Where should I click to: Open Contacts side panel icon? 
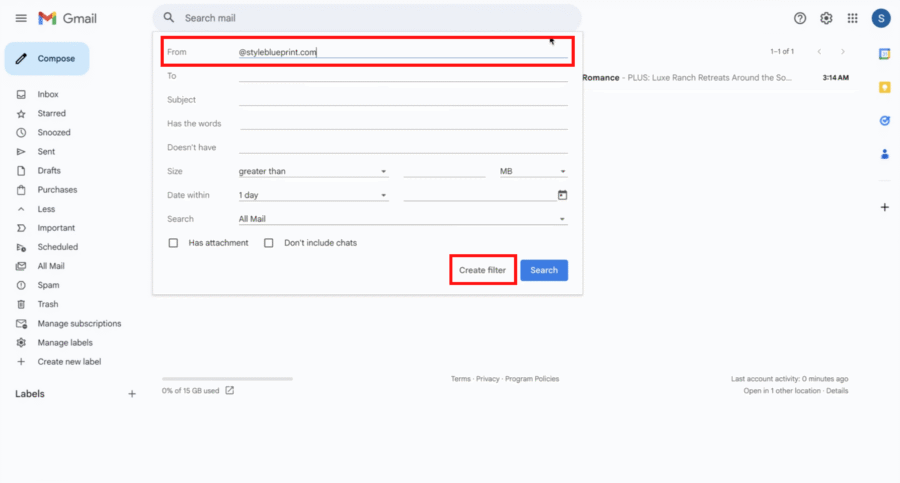pos(885,154)
